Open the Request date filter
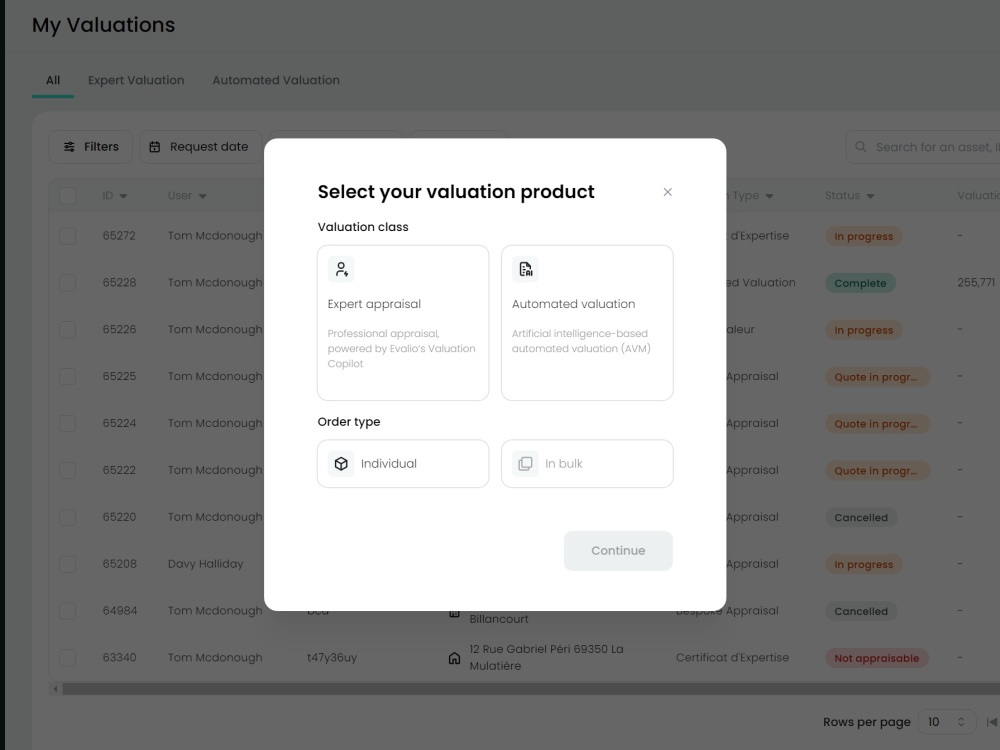1000x750 pixels. [201, 147]
